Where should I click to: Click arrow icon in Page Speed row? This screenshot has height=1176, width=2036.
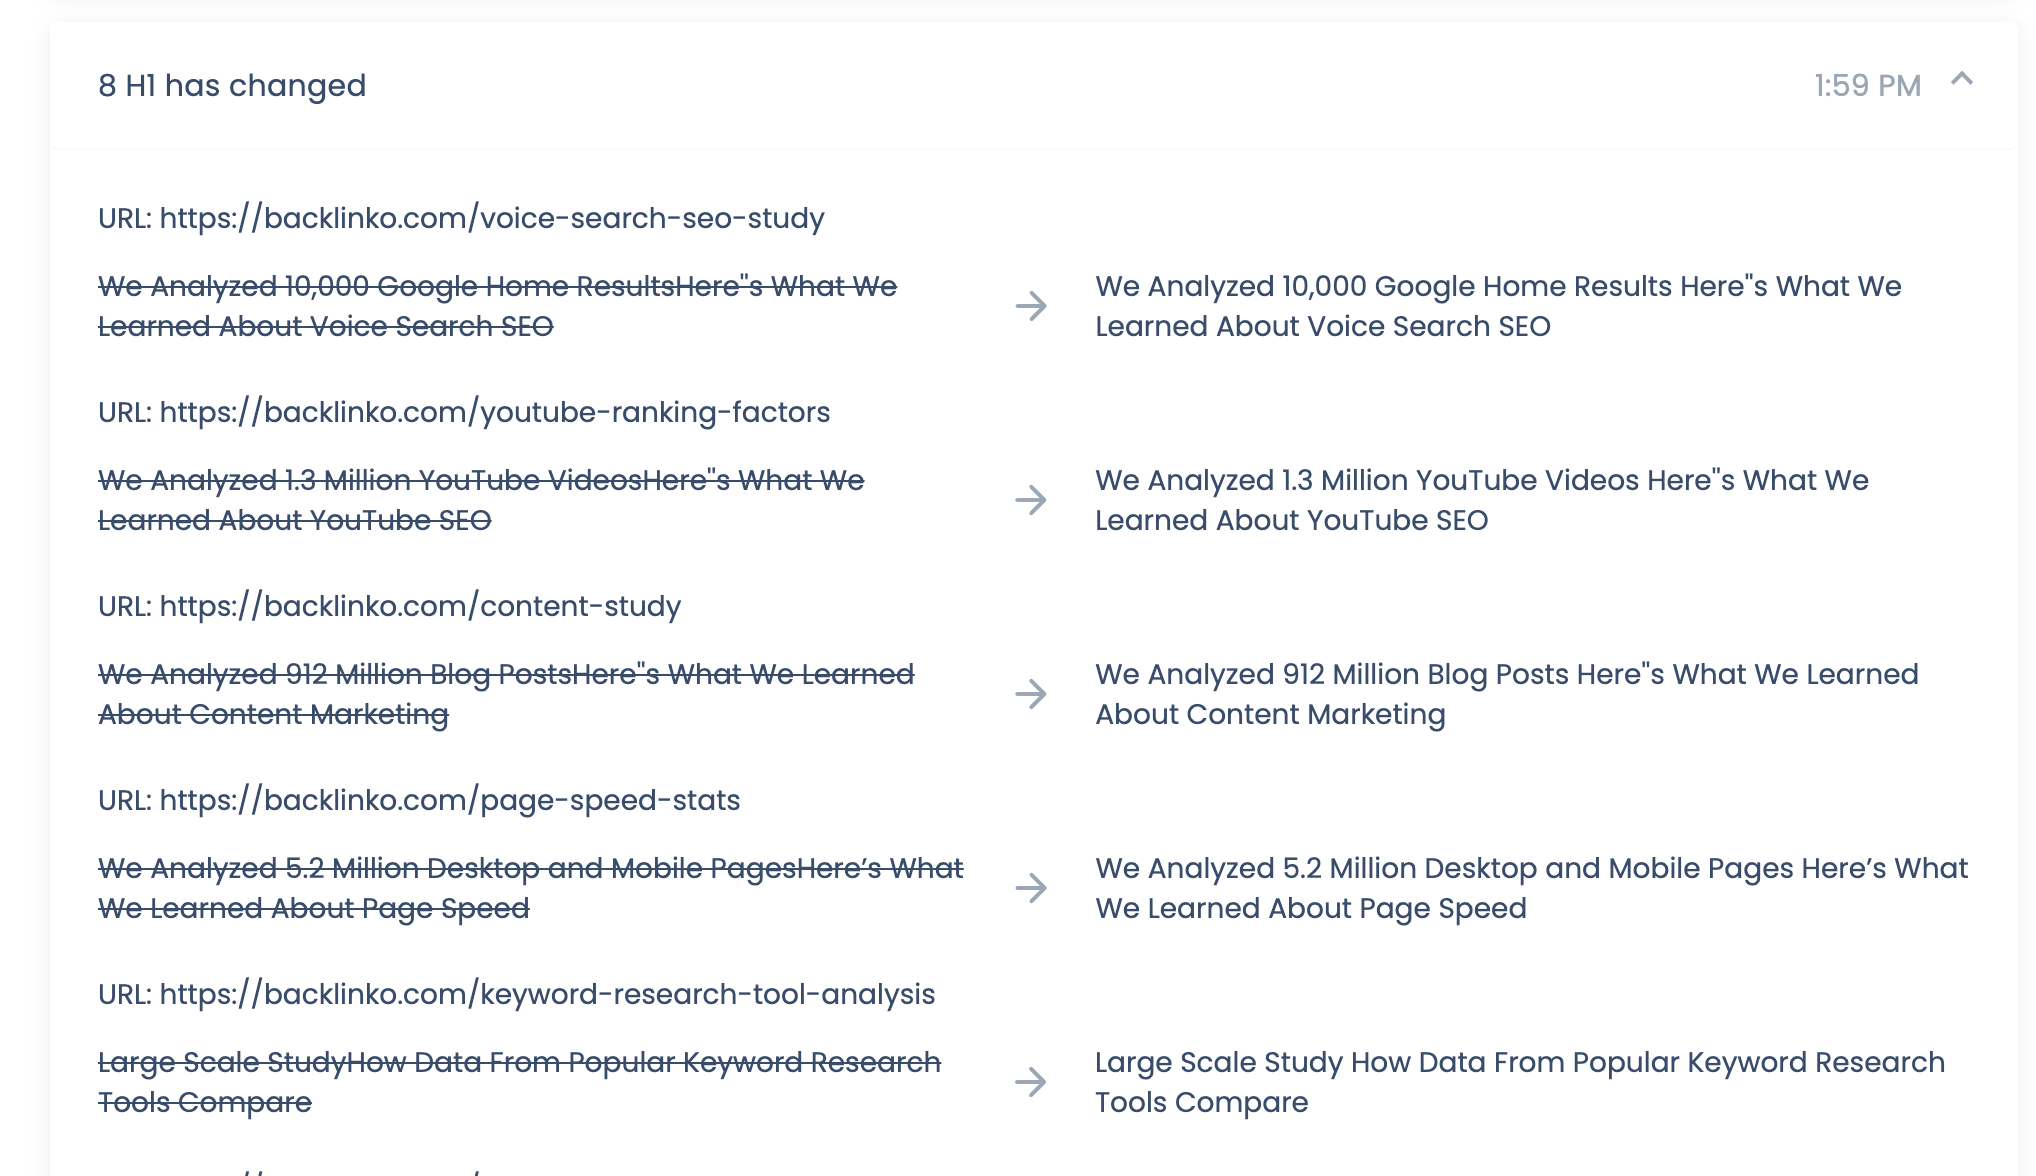[1031, 888]
